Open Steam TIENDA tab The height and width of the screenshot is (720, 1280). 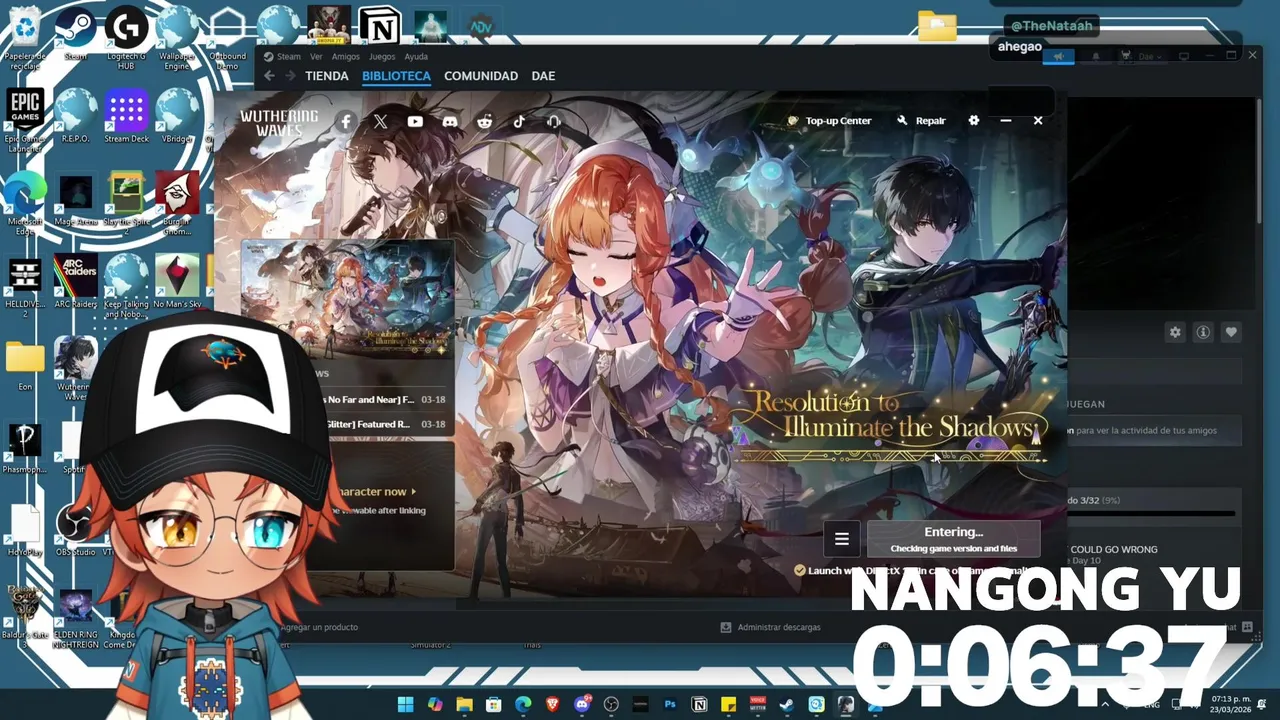[x=327, y=76]
